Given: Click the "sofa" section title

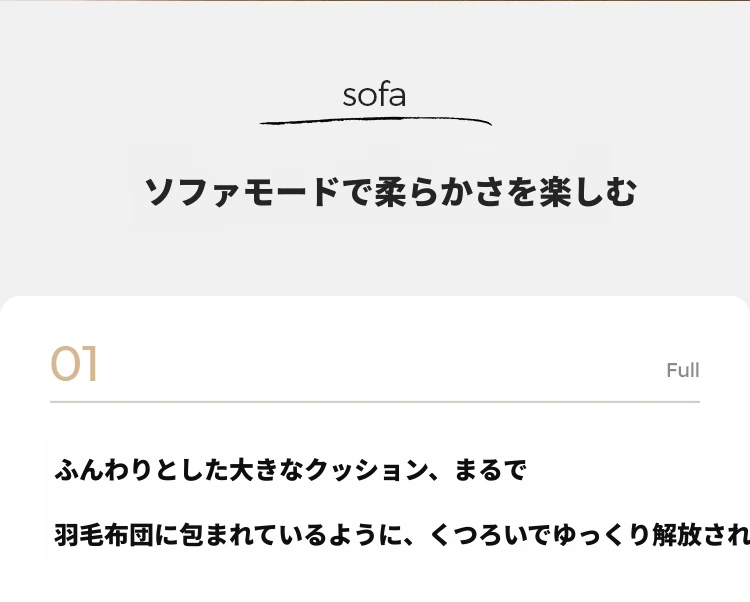Looking at the screenshot, I should 375,95.
